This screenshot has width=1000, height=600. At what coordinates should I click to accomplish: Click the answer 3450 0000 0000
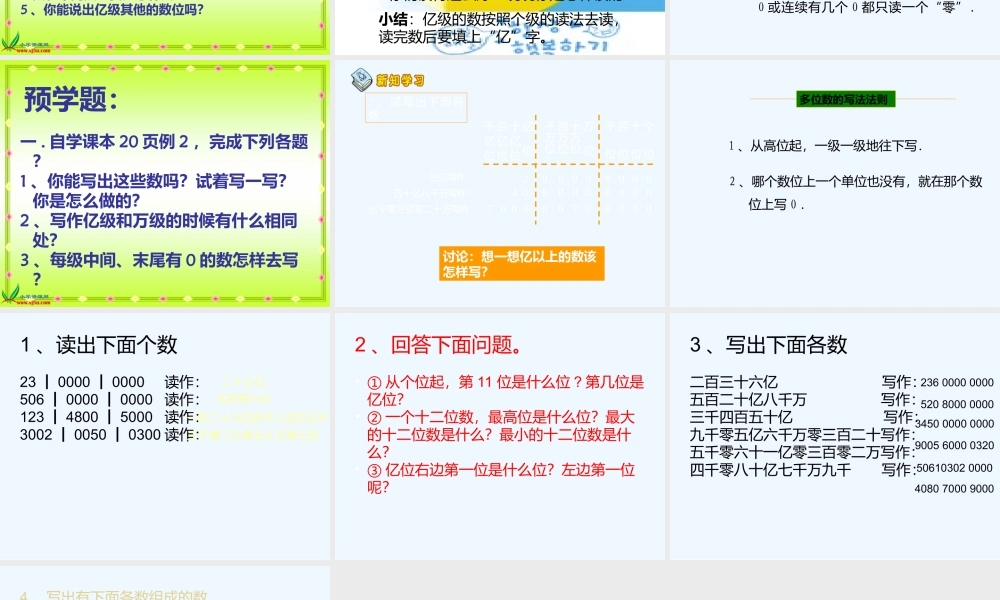click(x=954, y=424)
